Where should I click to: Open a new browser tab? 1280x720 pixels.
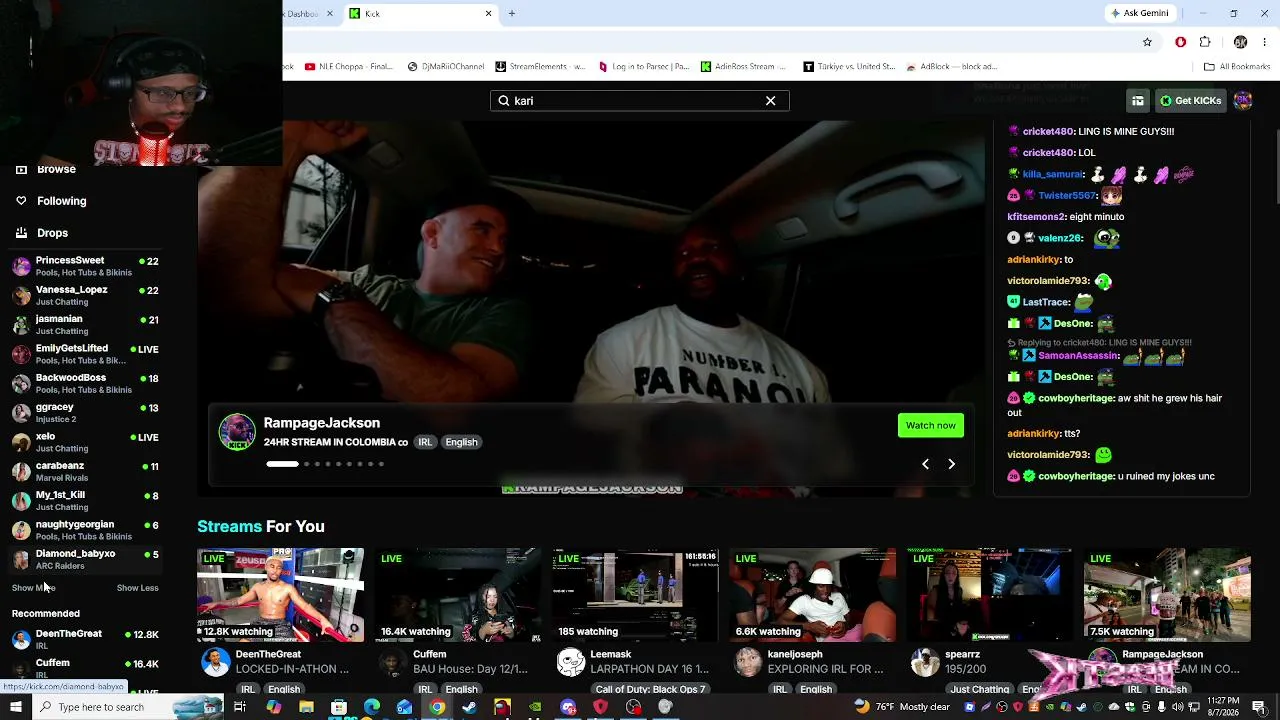(512, 14)
